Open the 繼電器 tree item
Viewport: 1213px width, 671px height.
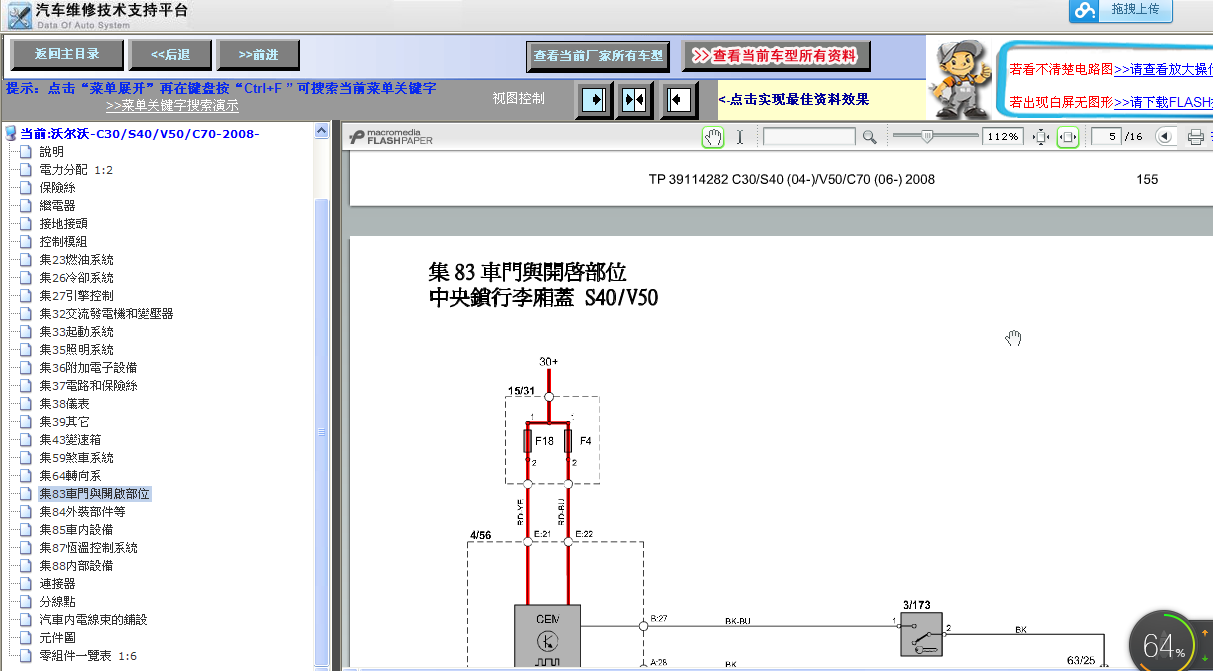coord(57,206)
